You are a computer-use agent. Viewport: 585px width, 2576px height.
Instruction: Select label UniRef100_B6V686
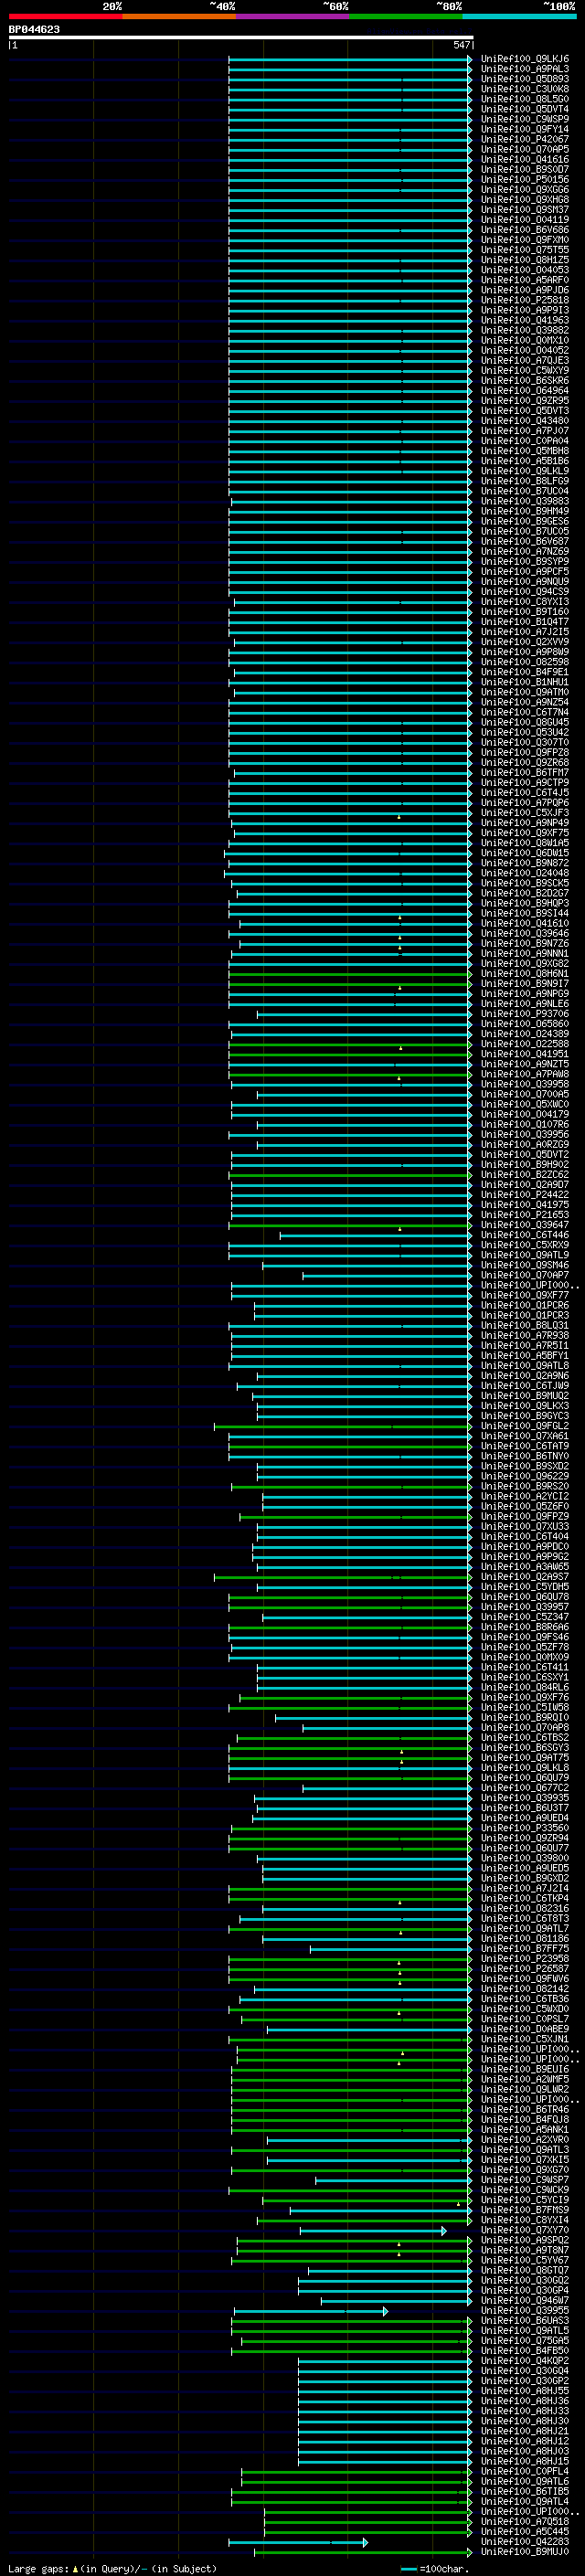point(524,230)
